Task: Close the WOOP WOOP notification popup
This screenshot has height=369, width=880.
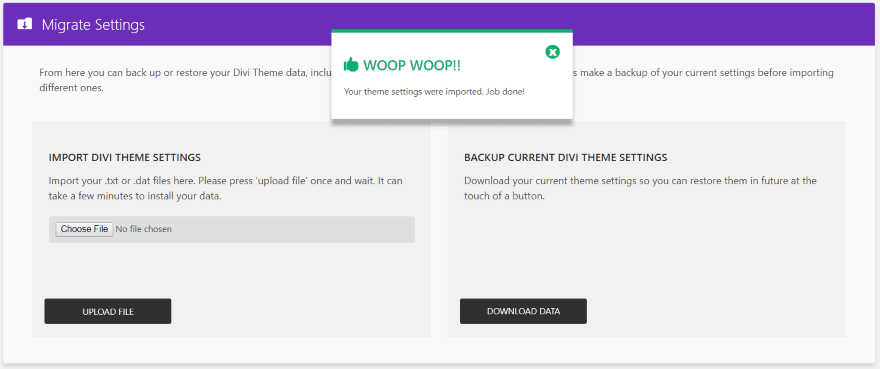Action: tap(553, 52)
